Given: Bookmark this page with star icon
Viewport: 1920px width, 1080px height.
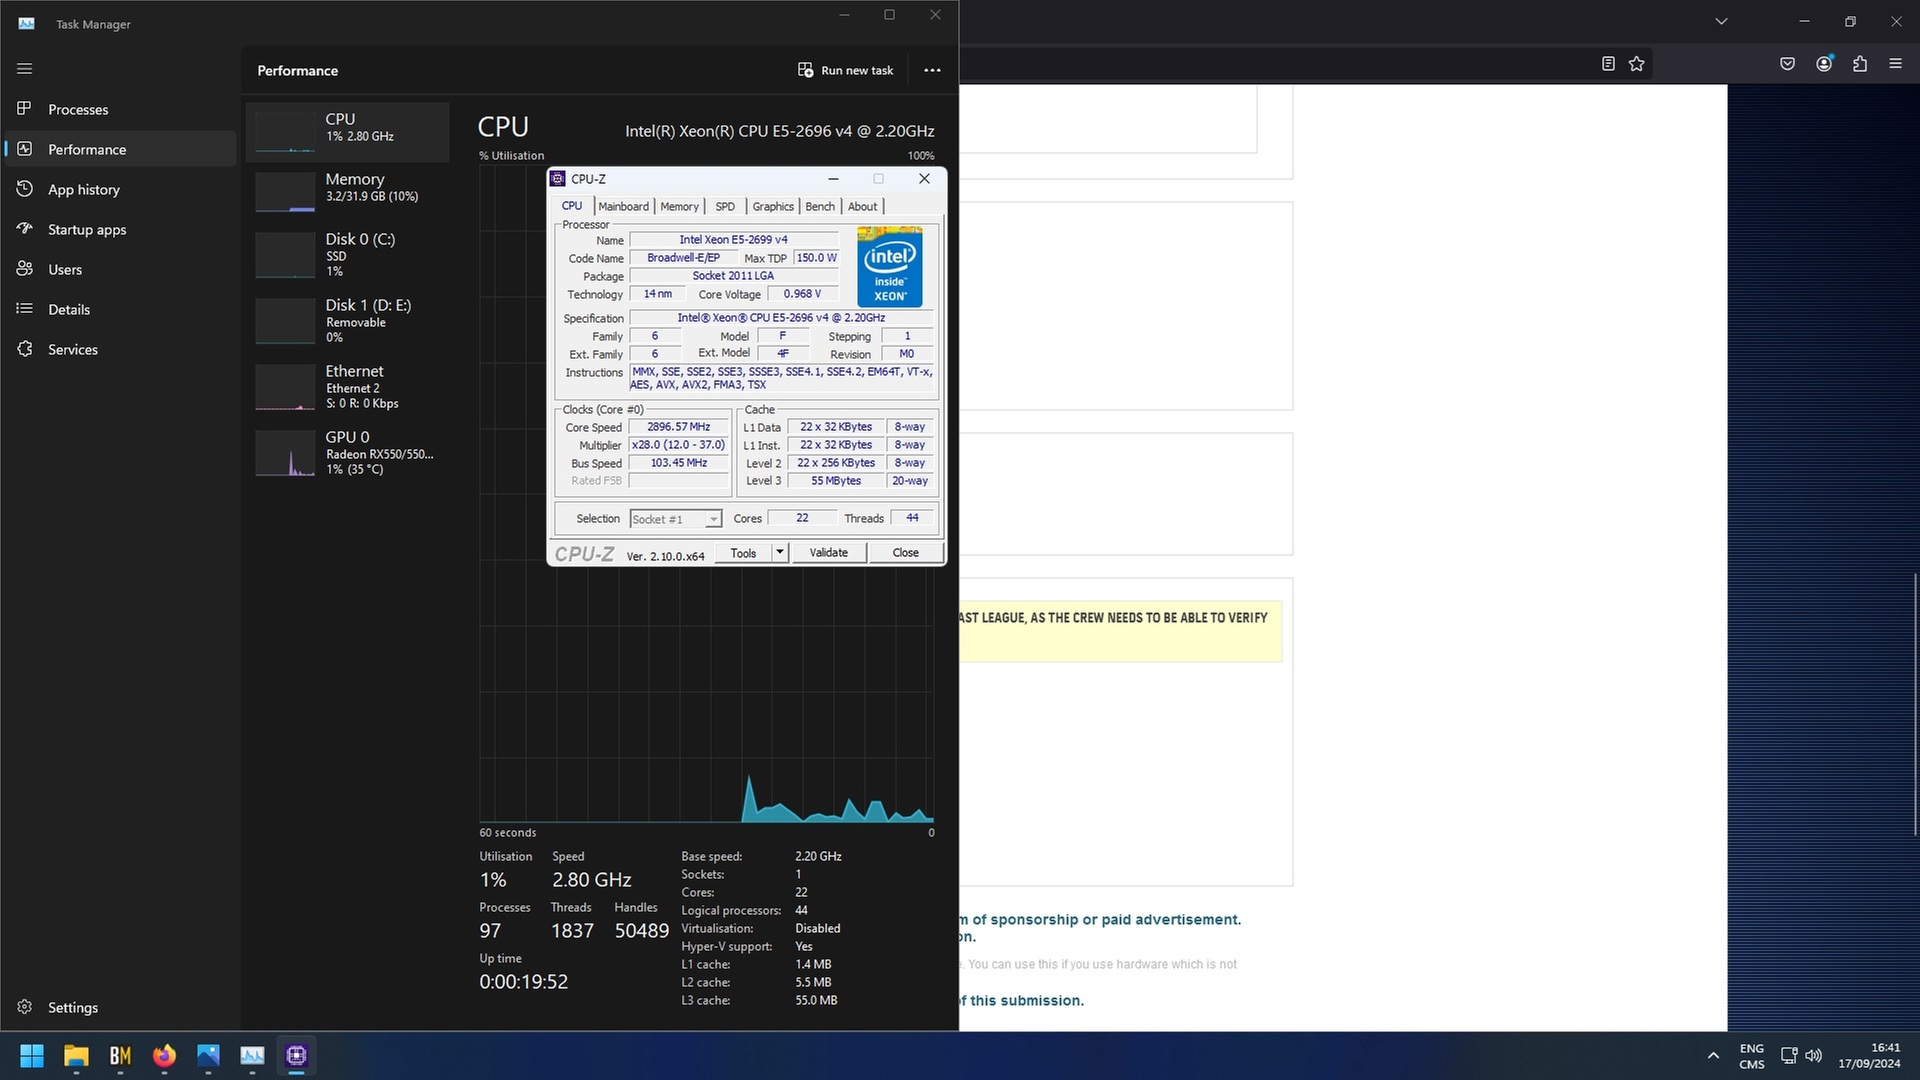Looking at the screenshot, I should pyautogui.click(x=1636, y=64).
